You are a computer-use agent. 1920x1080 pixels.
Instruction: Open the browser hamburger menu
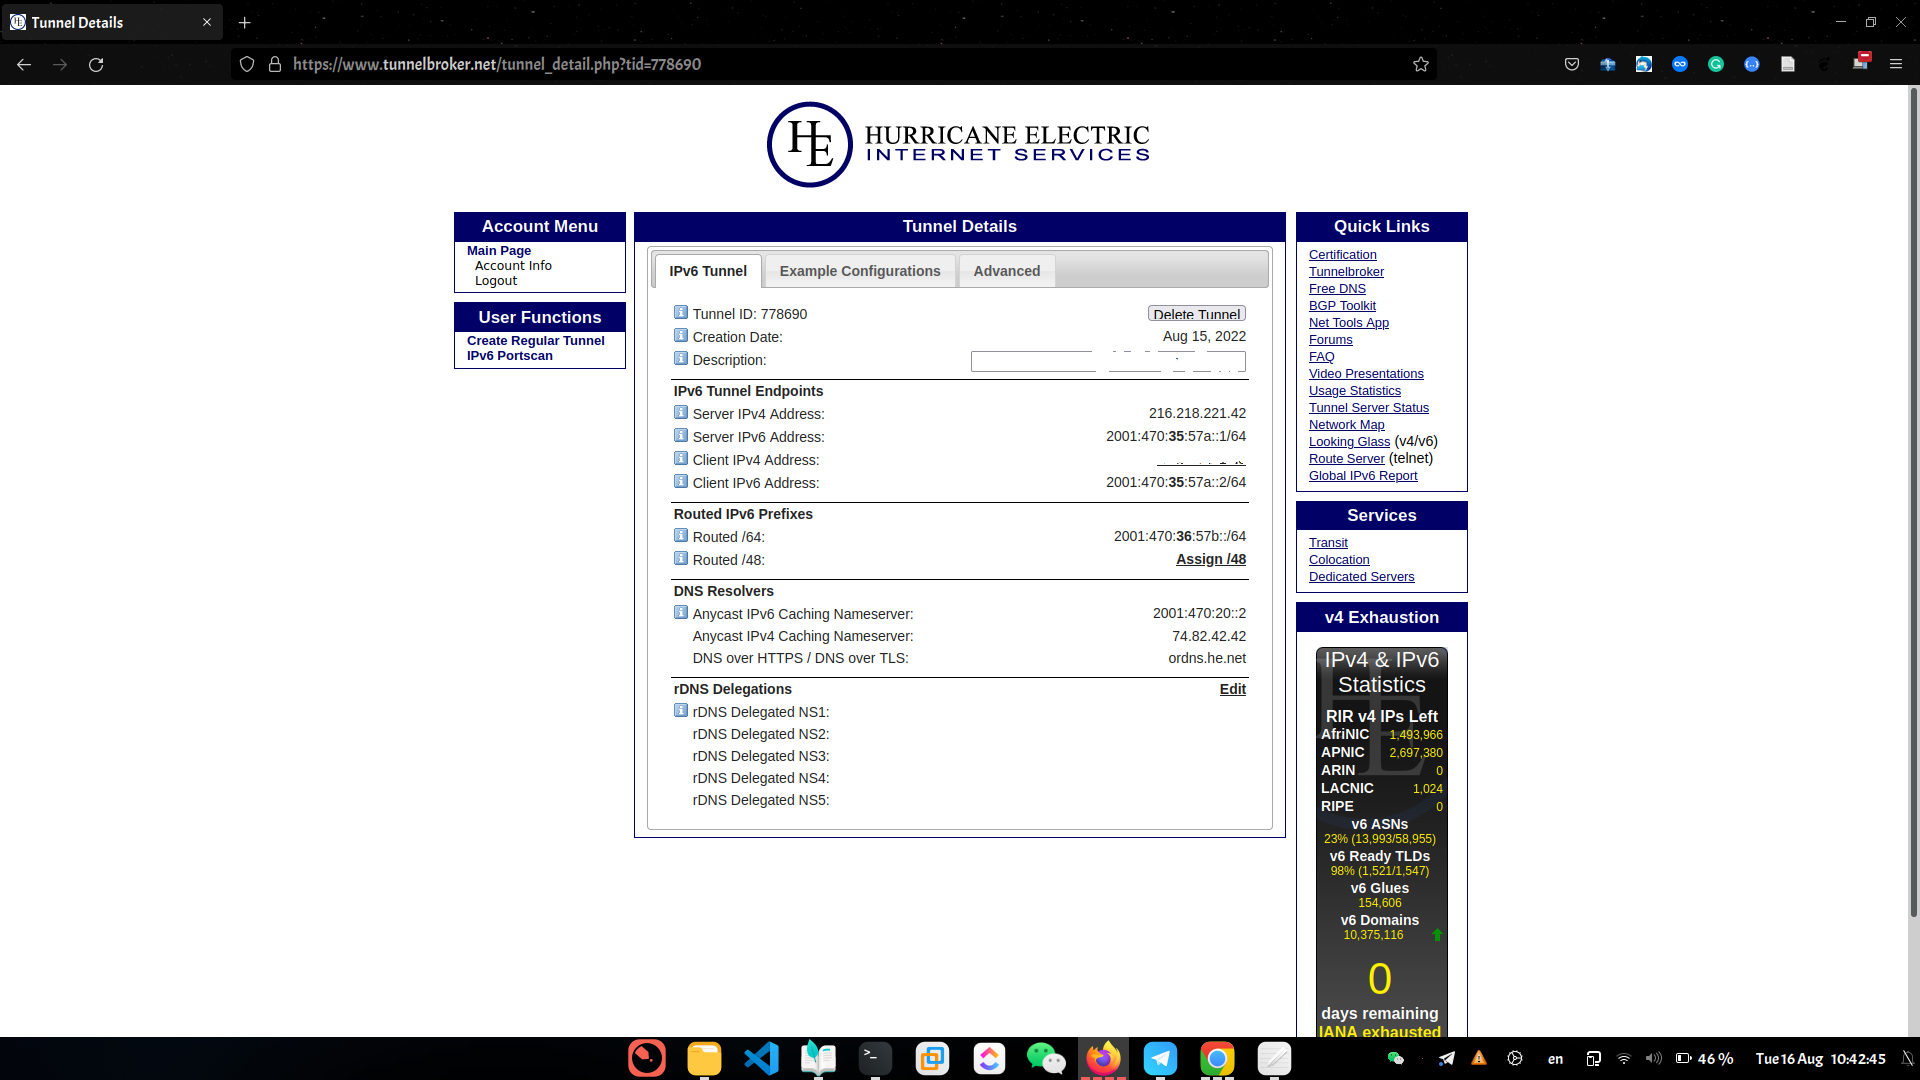[x=1896, y=64]
